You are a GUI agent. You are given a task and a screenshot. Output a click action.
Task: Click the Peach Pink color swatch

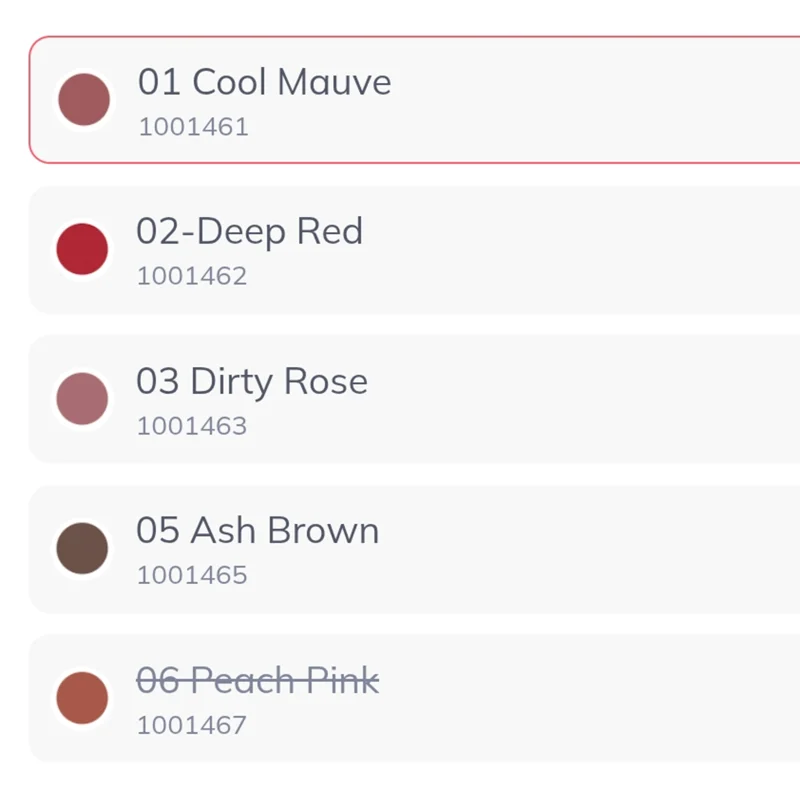coord(83,698)
